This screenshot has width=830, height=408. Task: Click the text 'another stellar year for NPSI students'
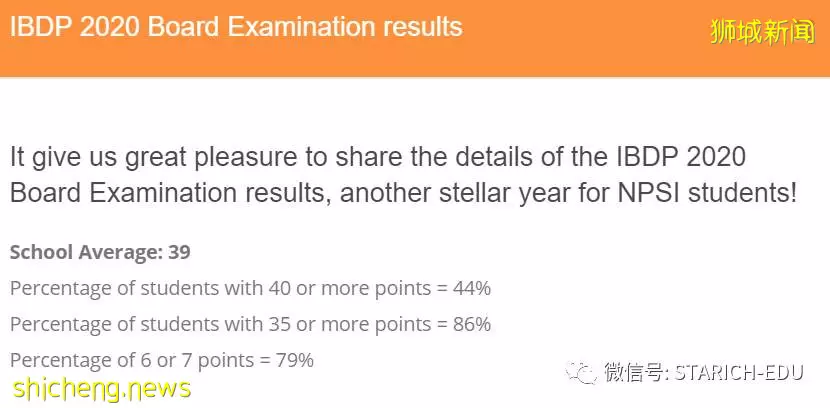(x=568, y=194)
